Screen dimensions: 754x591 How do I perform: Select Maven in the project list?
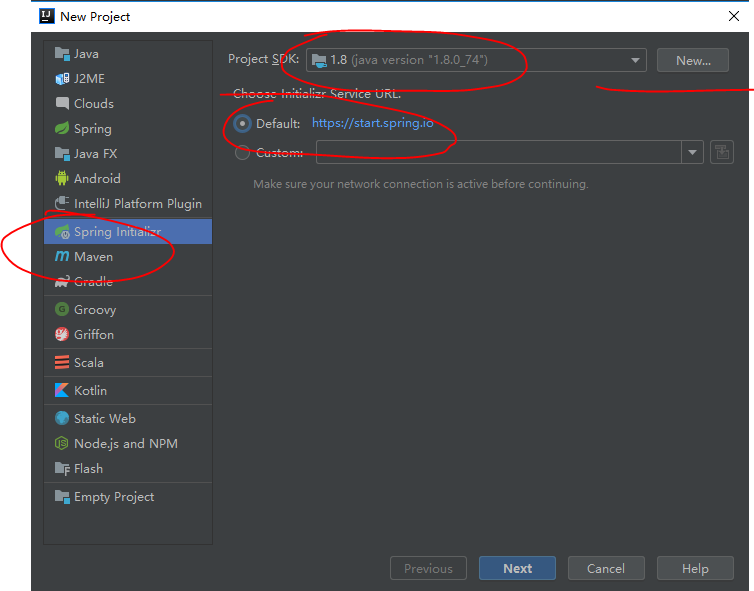128,256
